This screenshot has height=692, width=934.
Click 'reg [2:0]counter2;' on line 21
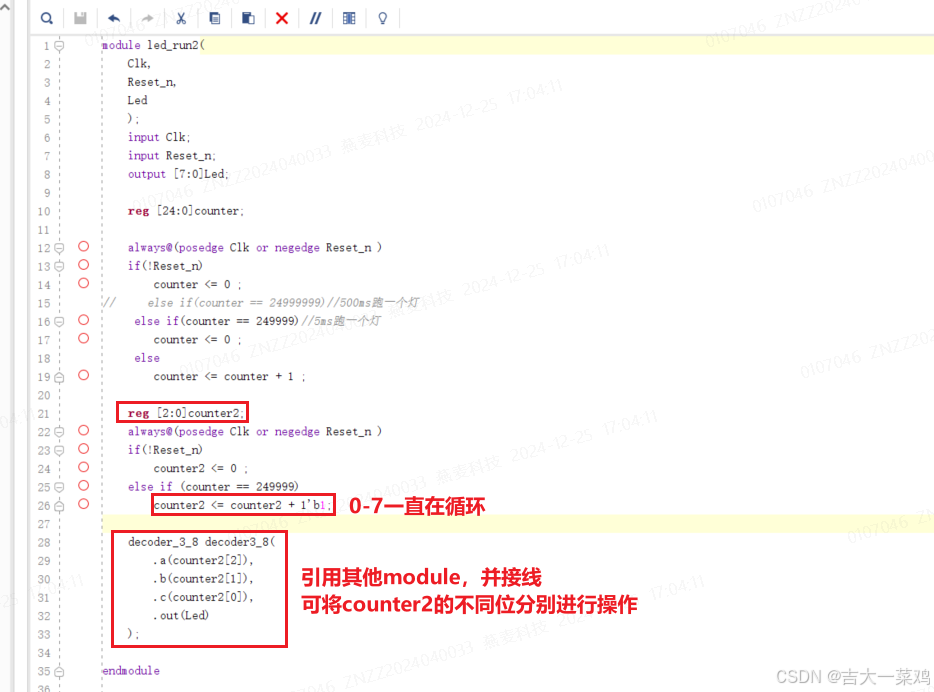(186, 413)
